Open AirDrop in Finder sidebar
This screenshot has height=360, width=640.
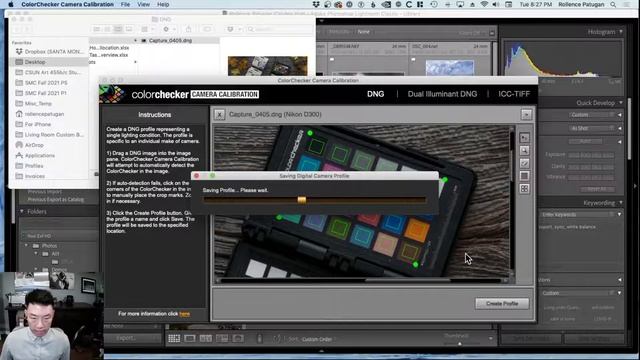33,145
